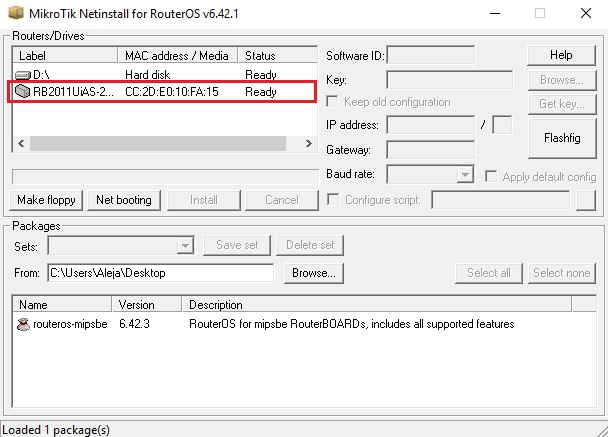Click the routeros-mipsbe package icon

23,324
